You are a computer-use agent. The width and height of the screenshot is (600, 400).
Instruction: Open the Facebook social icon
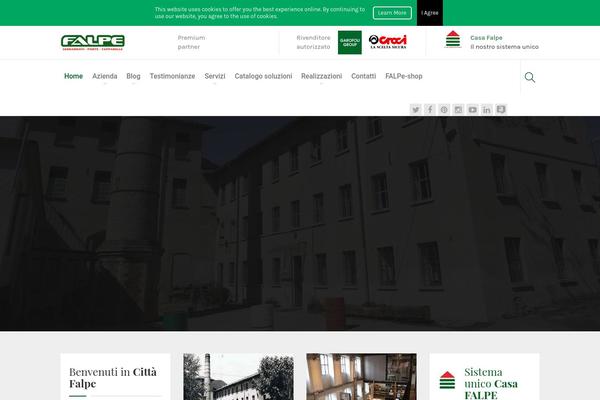coord(430,110)
